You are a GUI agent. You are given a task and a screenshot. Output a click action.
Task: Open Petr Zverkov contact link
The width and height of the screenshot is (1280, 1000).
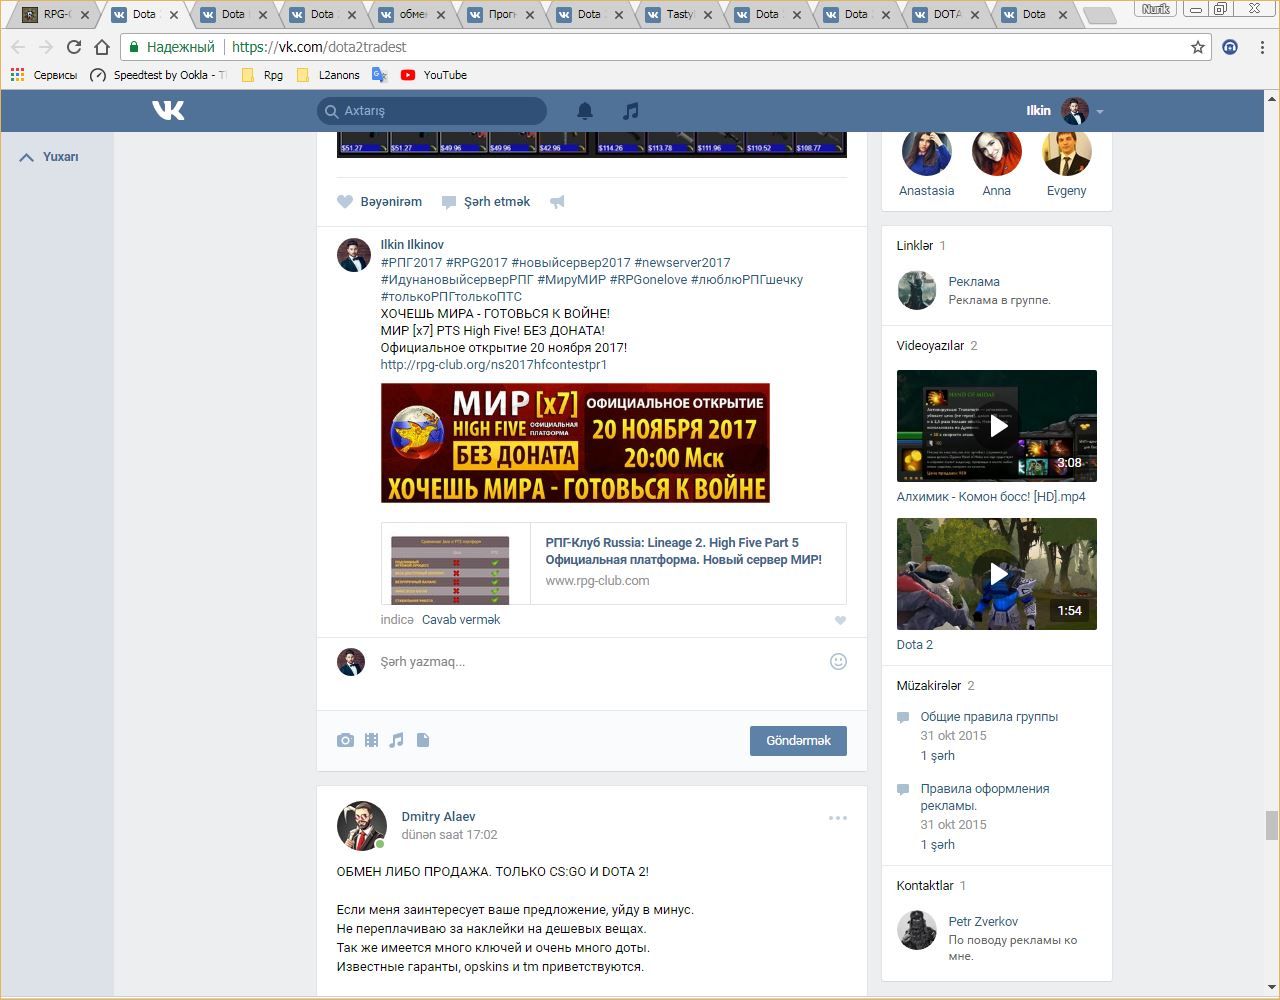click(x=983, y=922)
